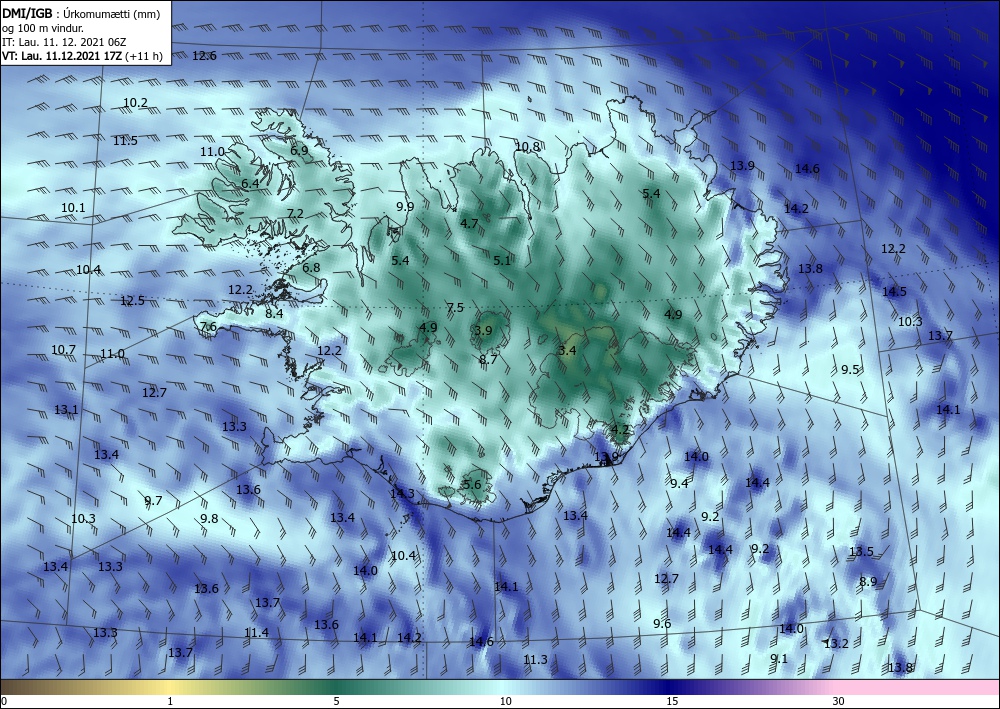Click the 9.9 value in the north bay
Screen dimensions: 1000x709
tap(405, 207)
